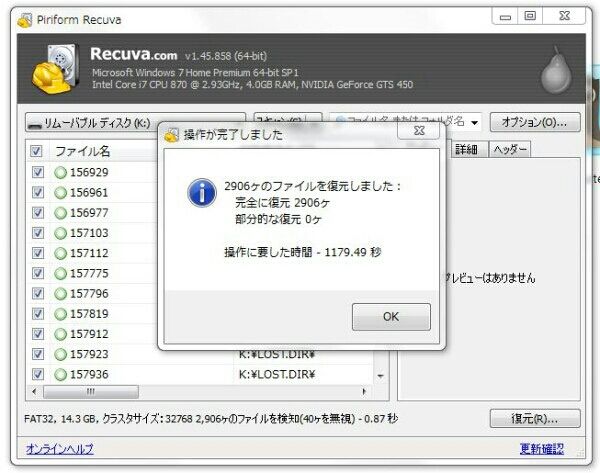
Task: Click the removable disk drive icon
Action: coord(36,125)
